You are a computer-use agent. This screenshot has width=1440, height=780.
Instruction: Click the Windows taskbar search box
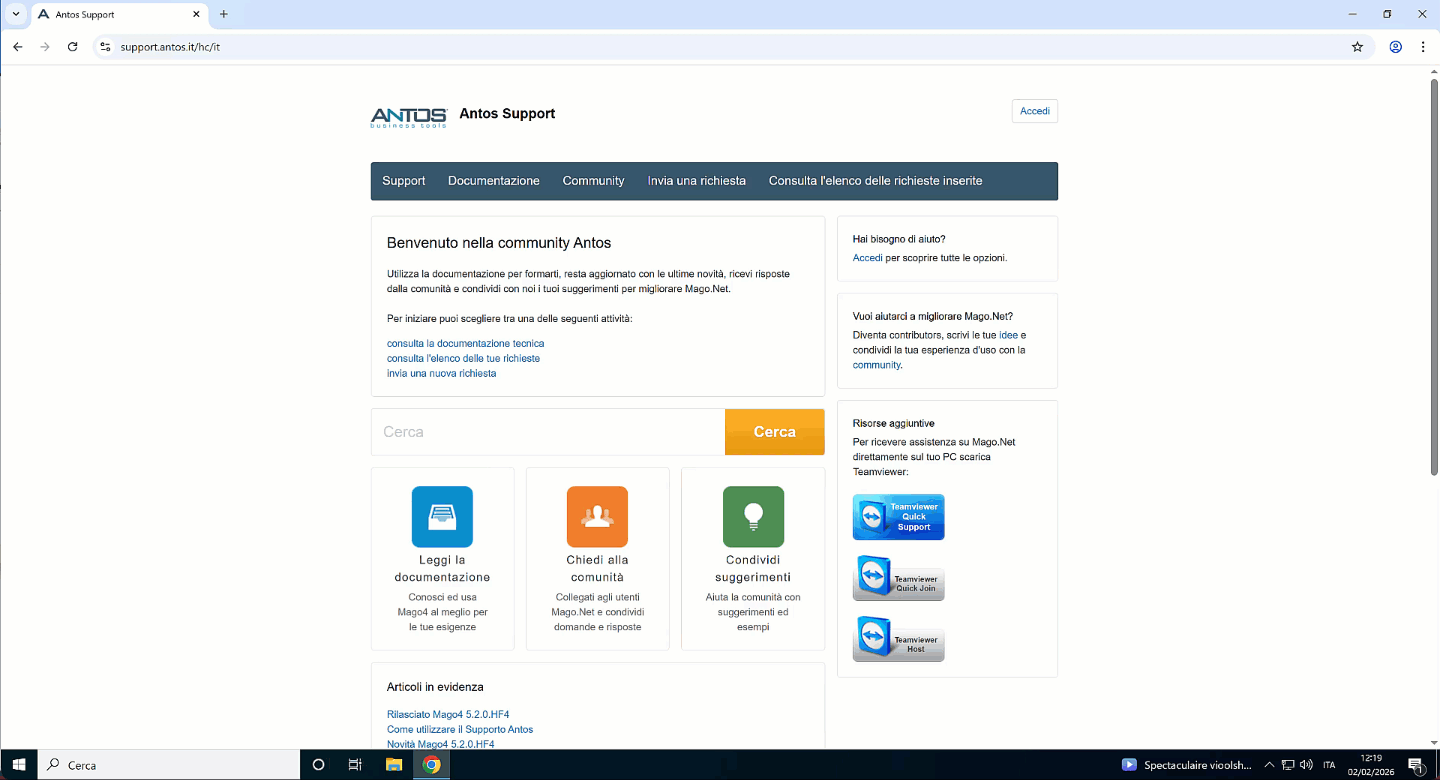coord(169,765)
